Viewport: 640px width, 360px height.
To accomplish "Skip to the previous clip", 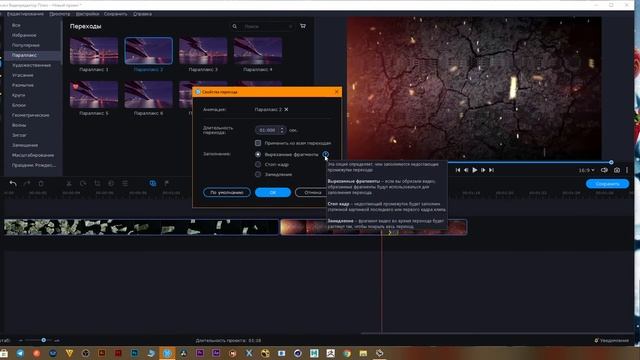I will [458, 170].
